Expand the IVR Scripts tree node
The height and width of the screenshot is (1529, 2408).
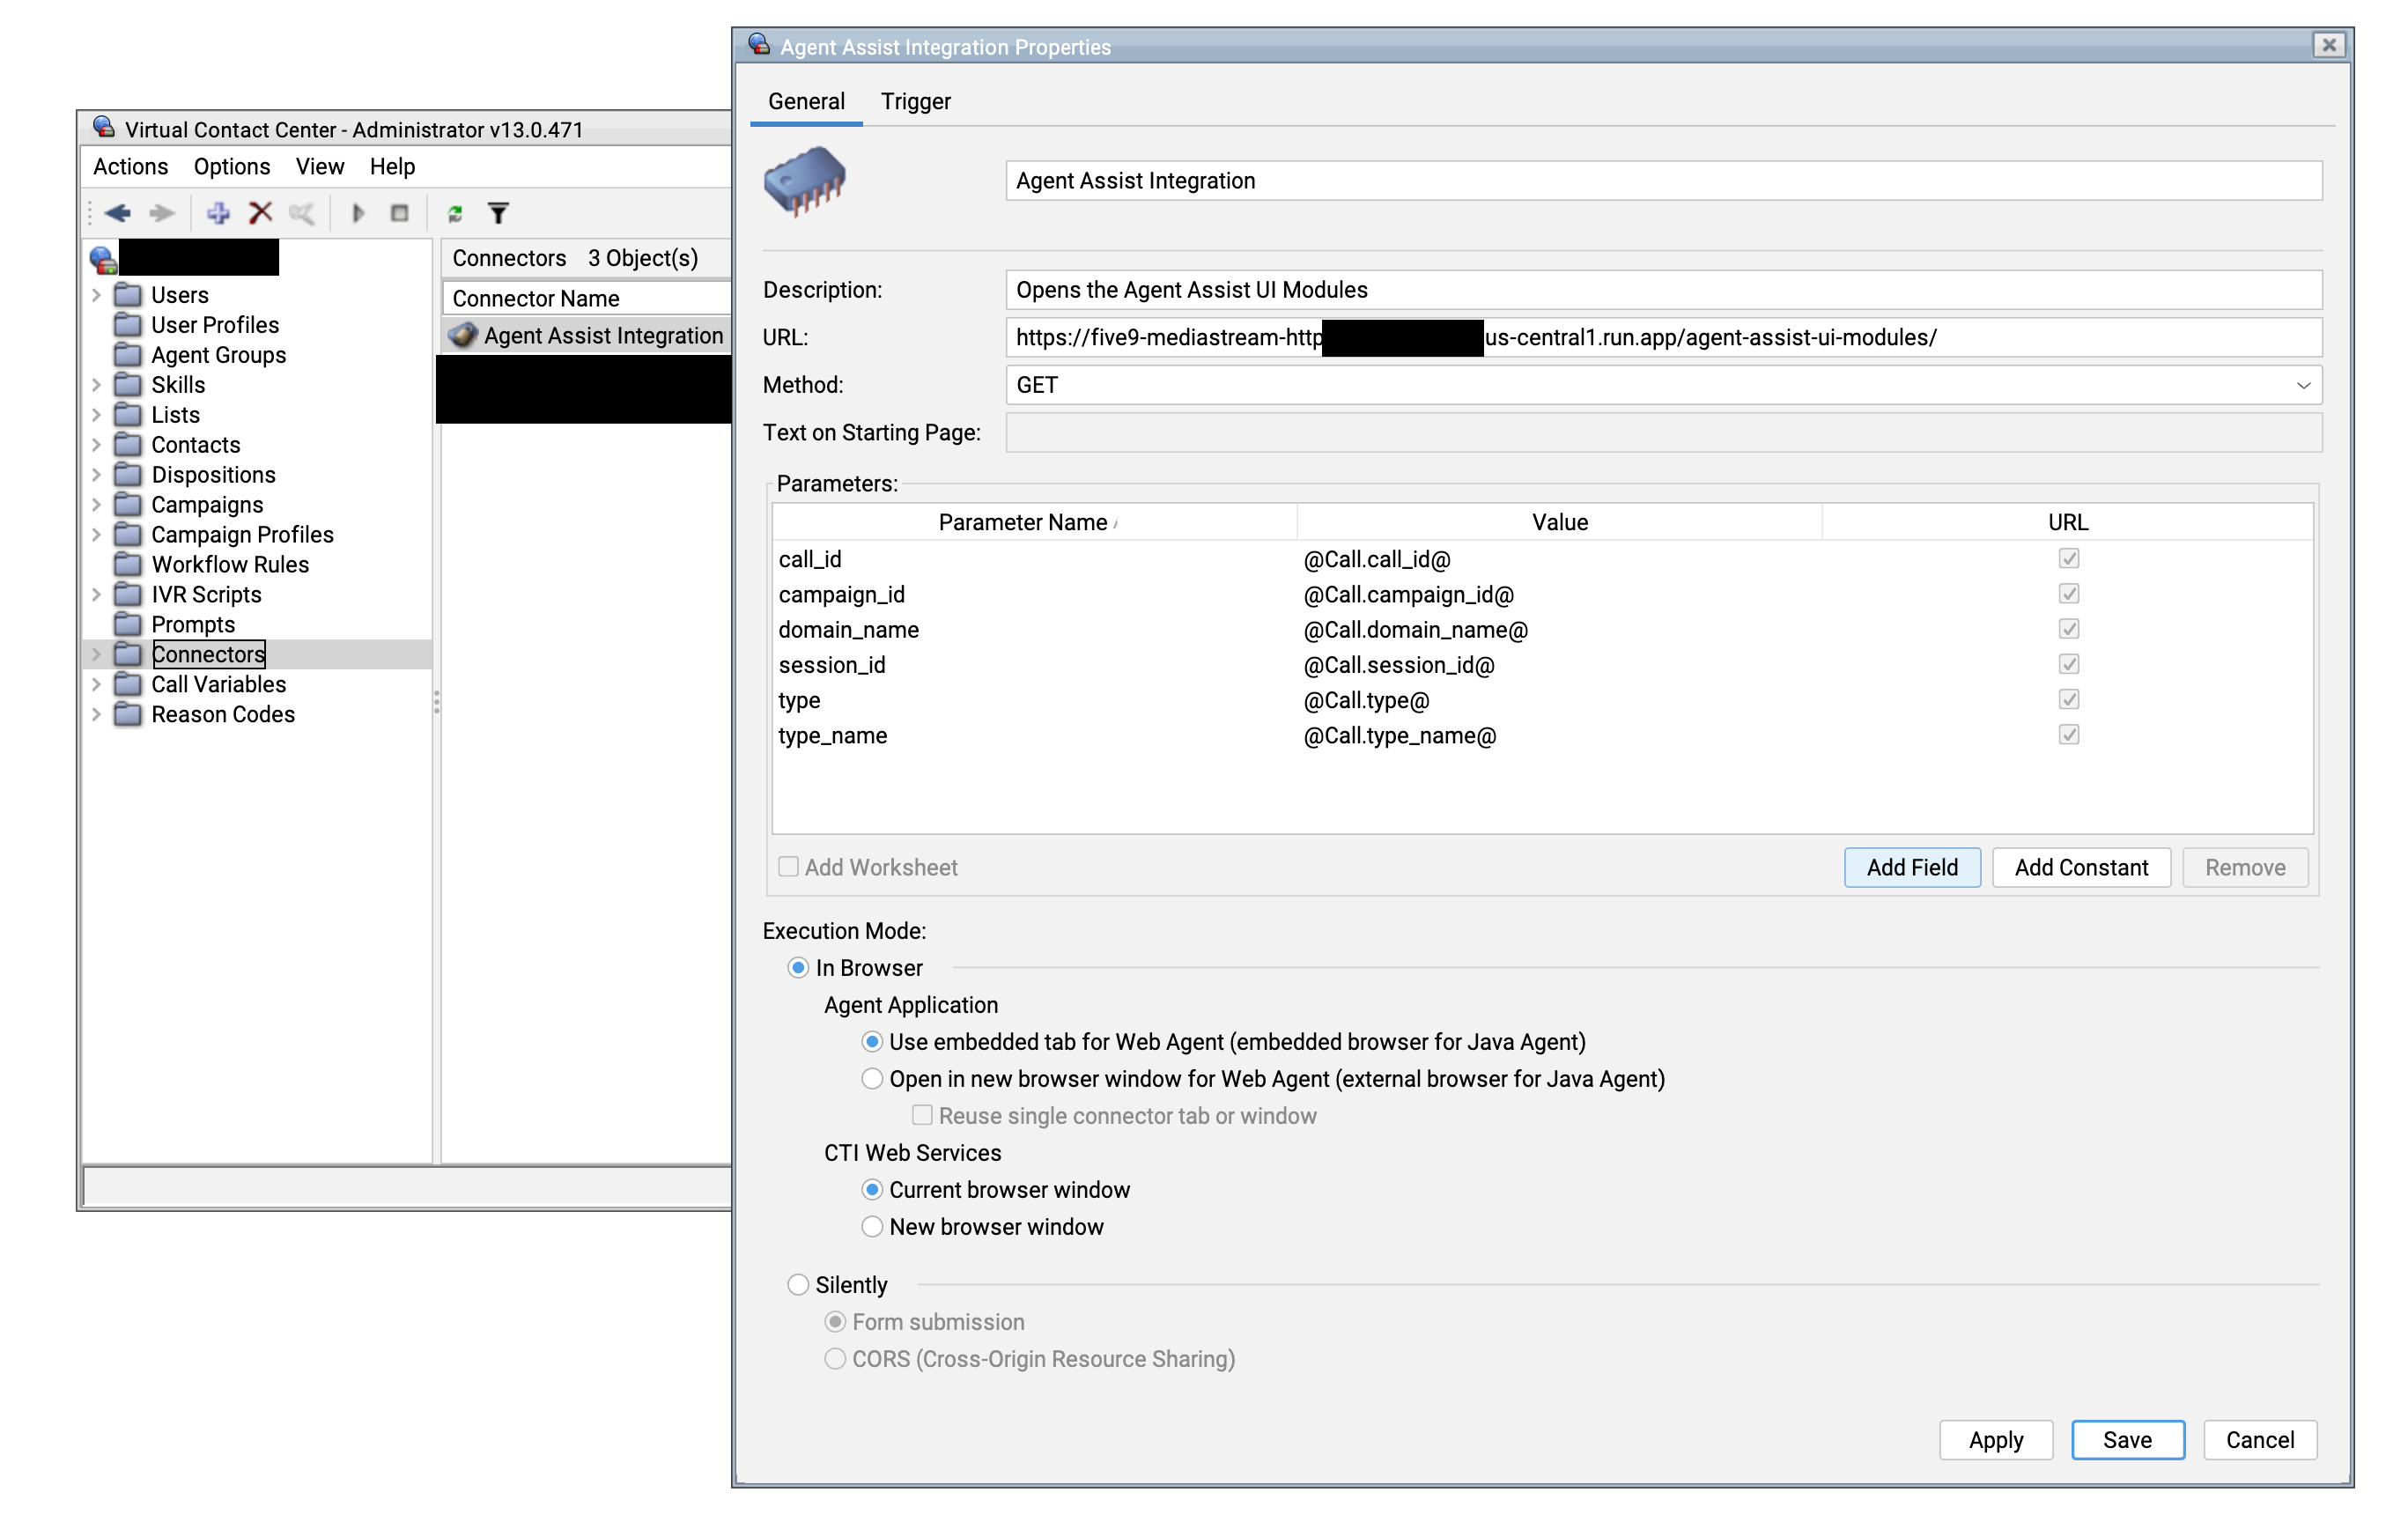click(x=97, y=595)
